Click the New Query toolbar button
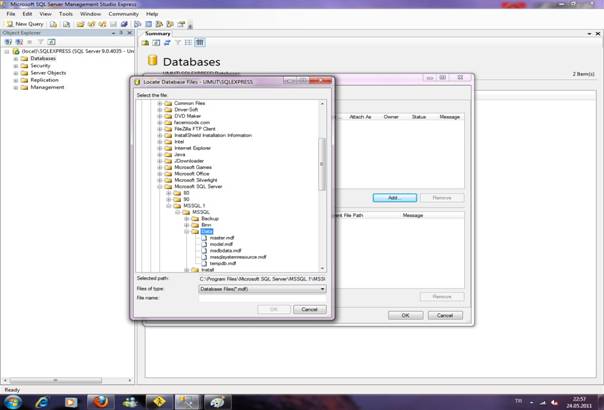This screenshot has width=604, height=410. 25,24
